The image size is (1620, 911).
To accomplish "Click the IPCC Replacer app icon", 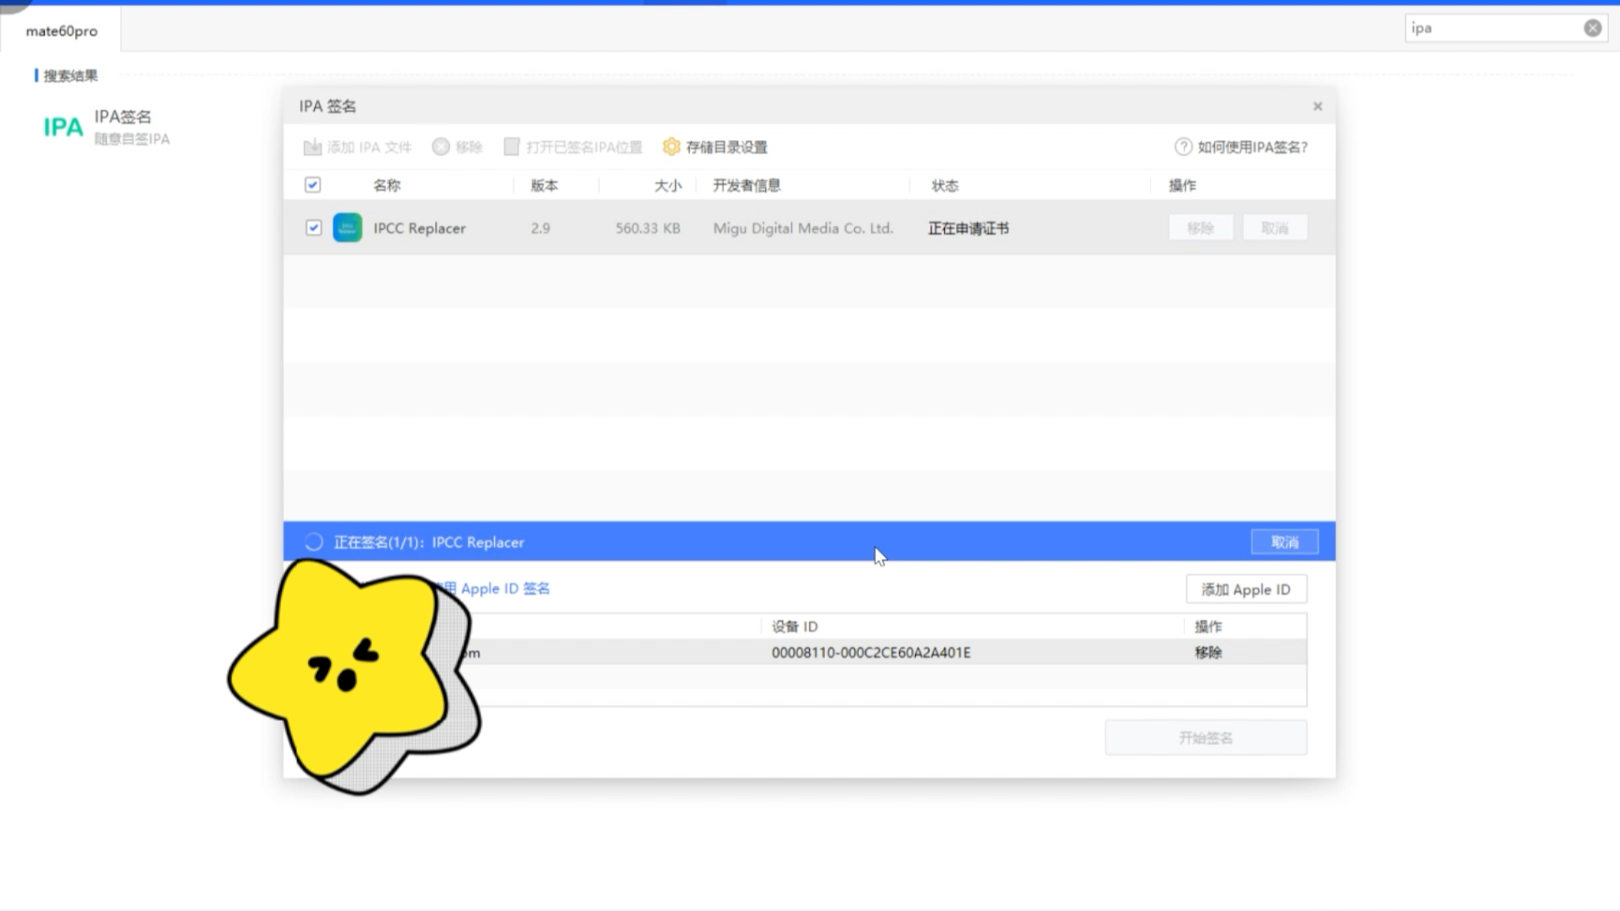I will (x=347, y=228).
